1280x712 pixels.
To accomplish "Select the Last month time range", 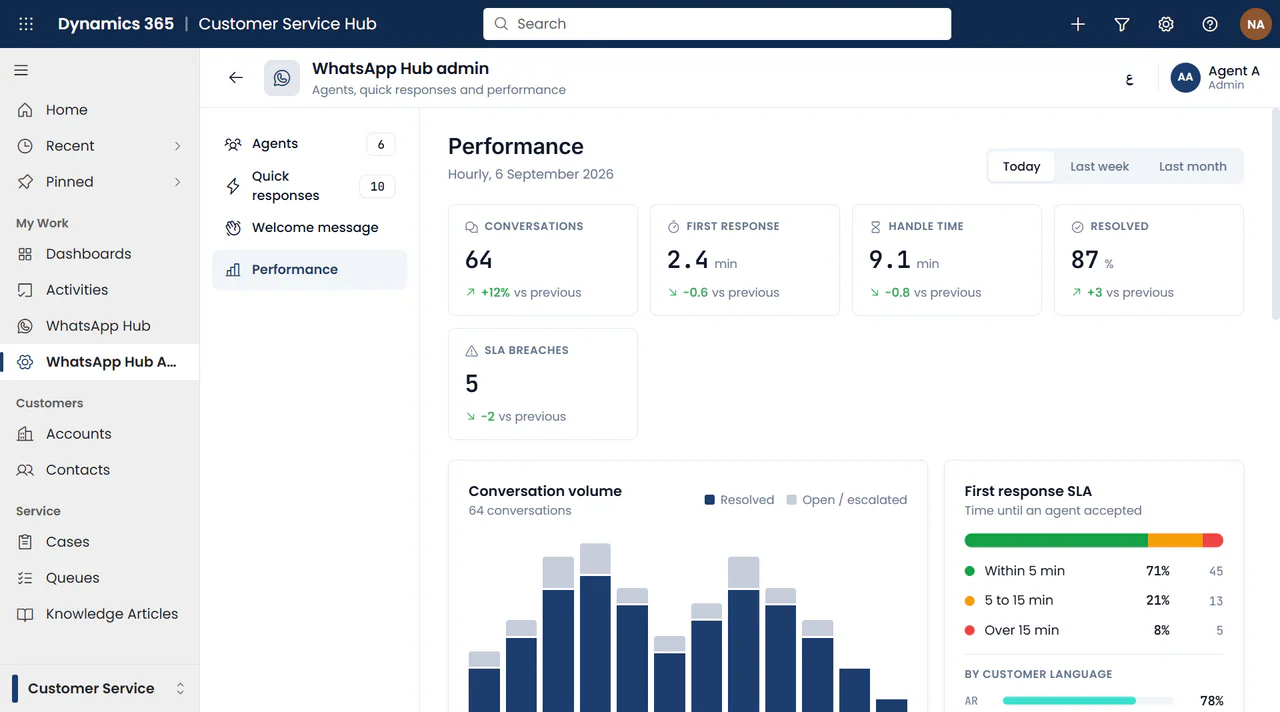I will [x=1192, y=167].
